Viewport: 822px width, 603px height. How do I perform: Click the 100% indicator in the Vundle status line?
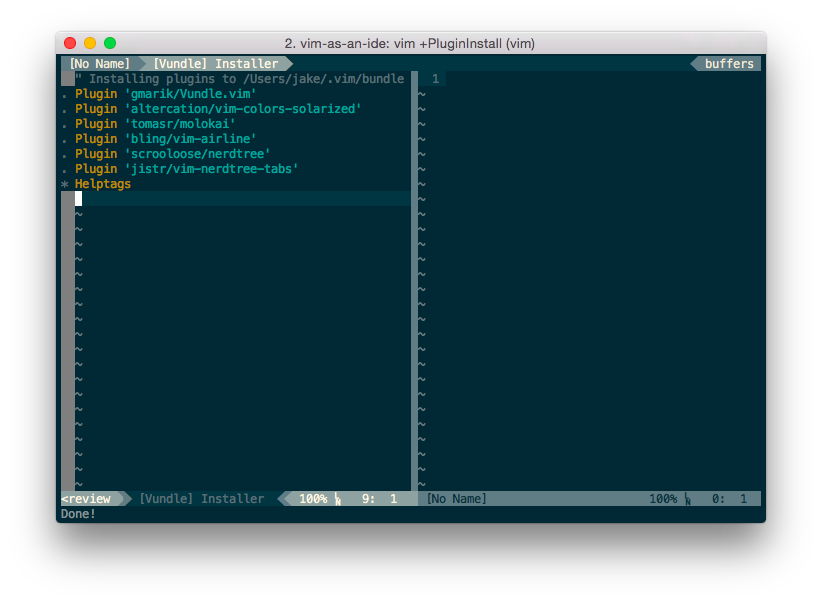[313, 499]
